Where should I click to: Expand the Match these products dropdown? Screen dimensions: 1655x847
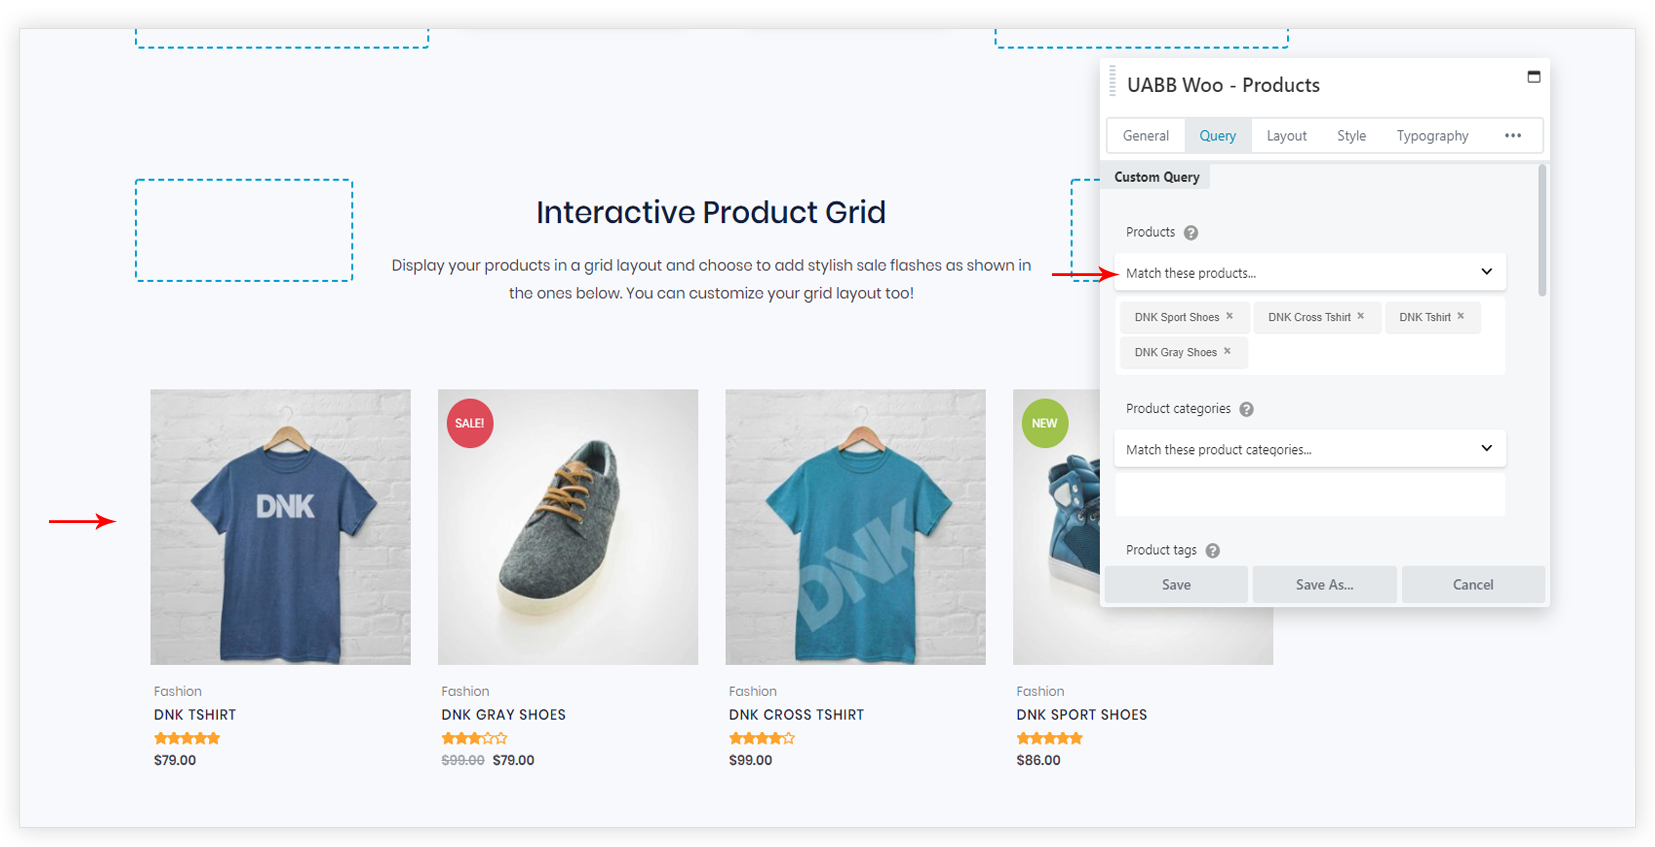pos(1309,273)
